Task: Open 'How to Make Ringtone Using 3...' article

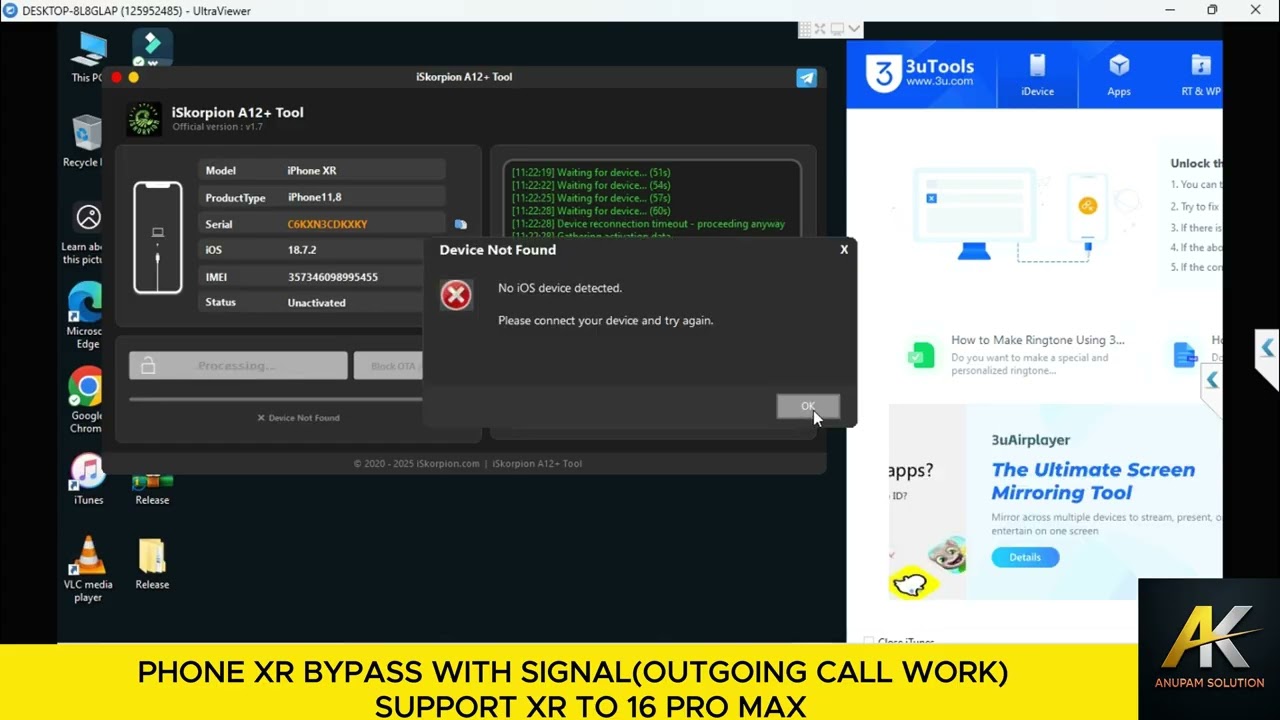Action: 1038,340
